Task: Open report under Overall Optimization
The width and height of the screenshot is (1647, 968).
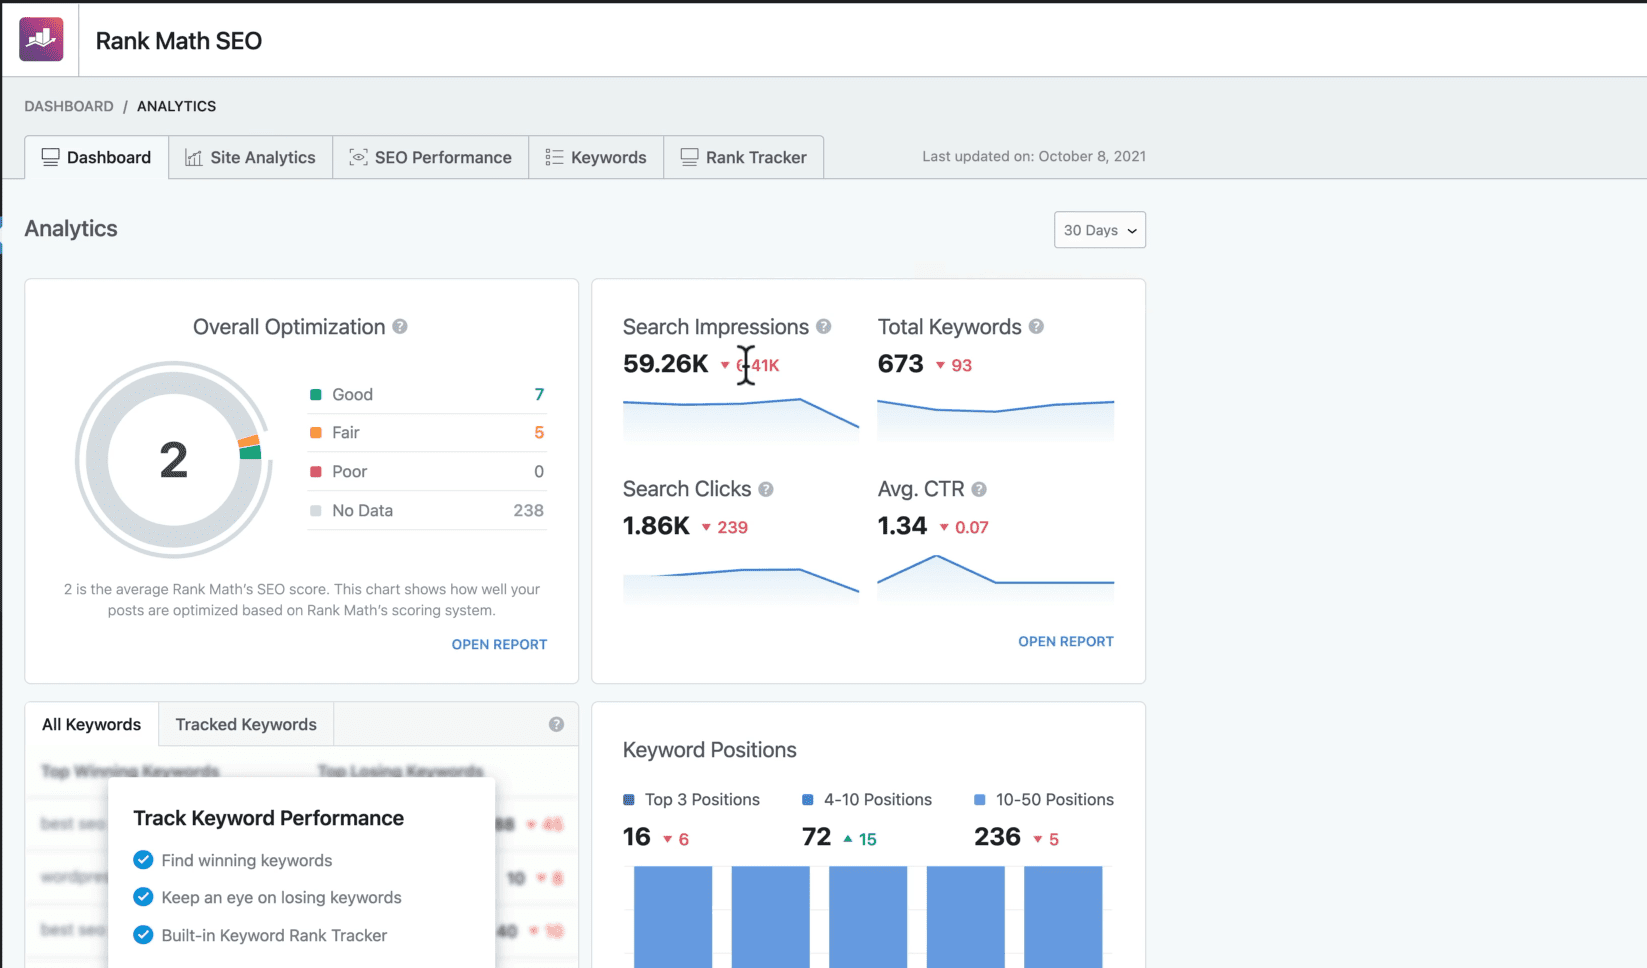Action: (499, 644)
